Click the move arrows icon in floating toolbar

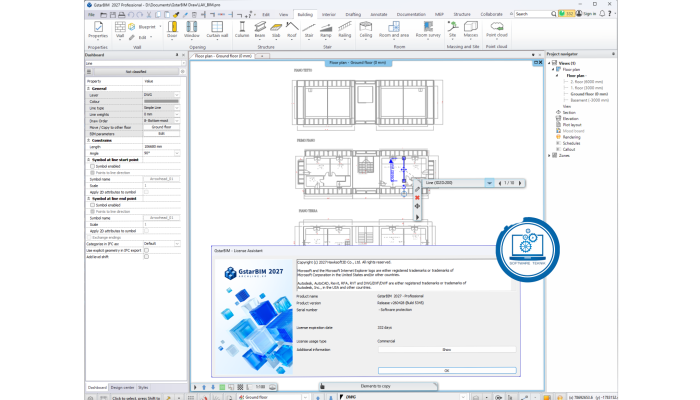pos(417,206)
